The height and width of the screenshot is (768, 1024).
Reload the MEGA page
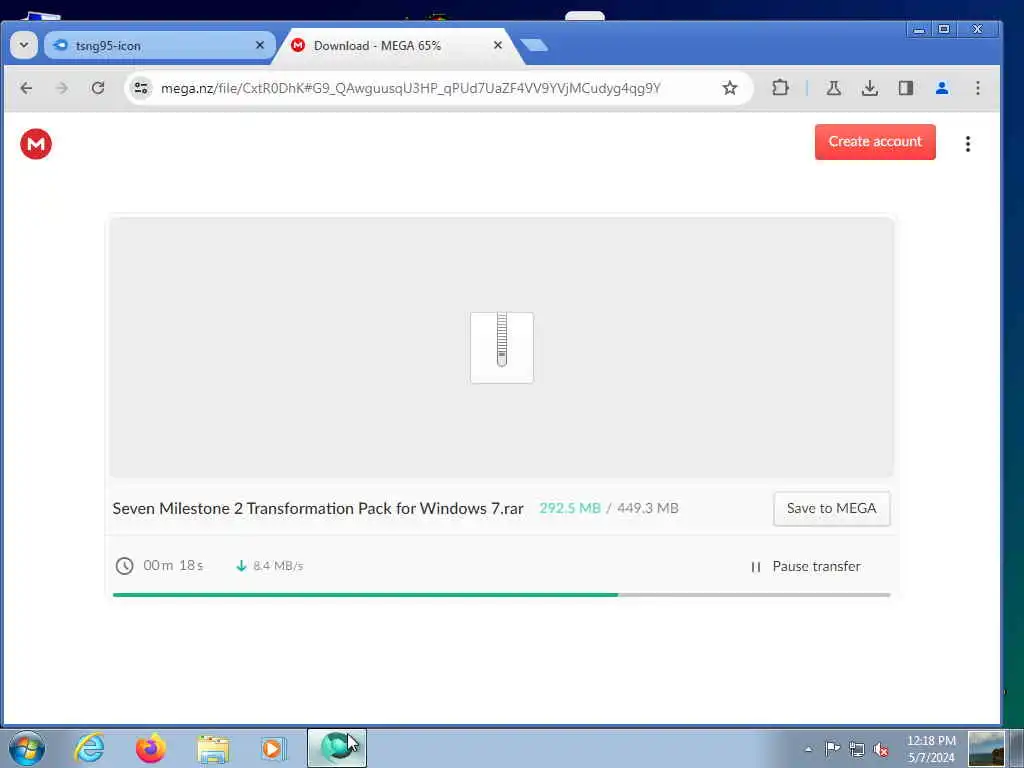pyautogui.click(x=98, y=88)
